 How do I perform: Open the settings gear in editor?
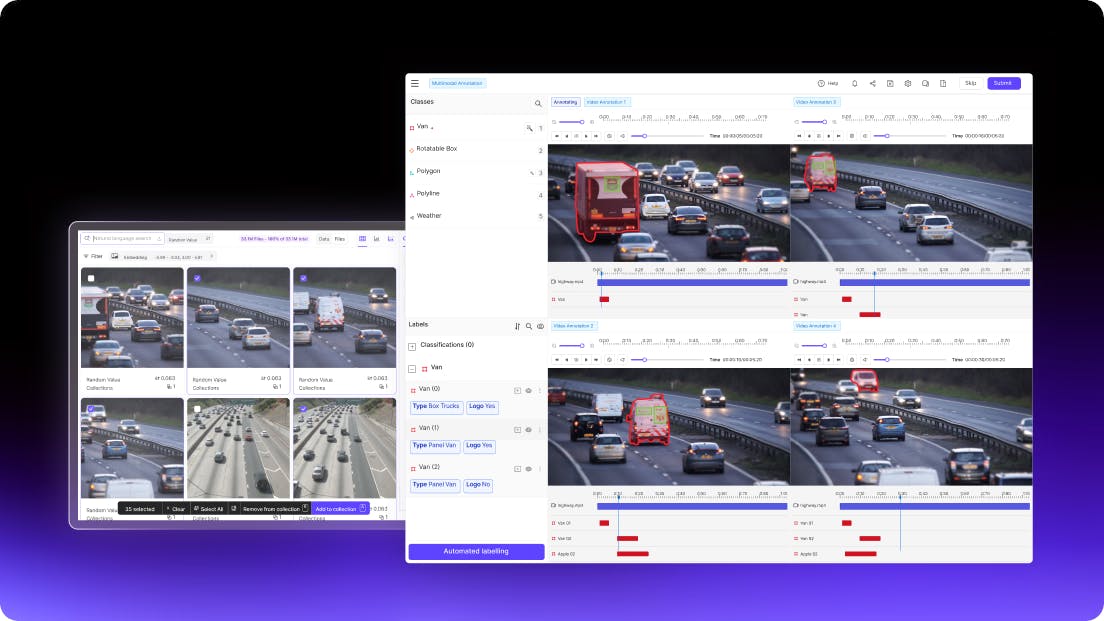point(908,83)
